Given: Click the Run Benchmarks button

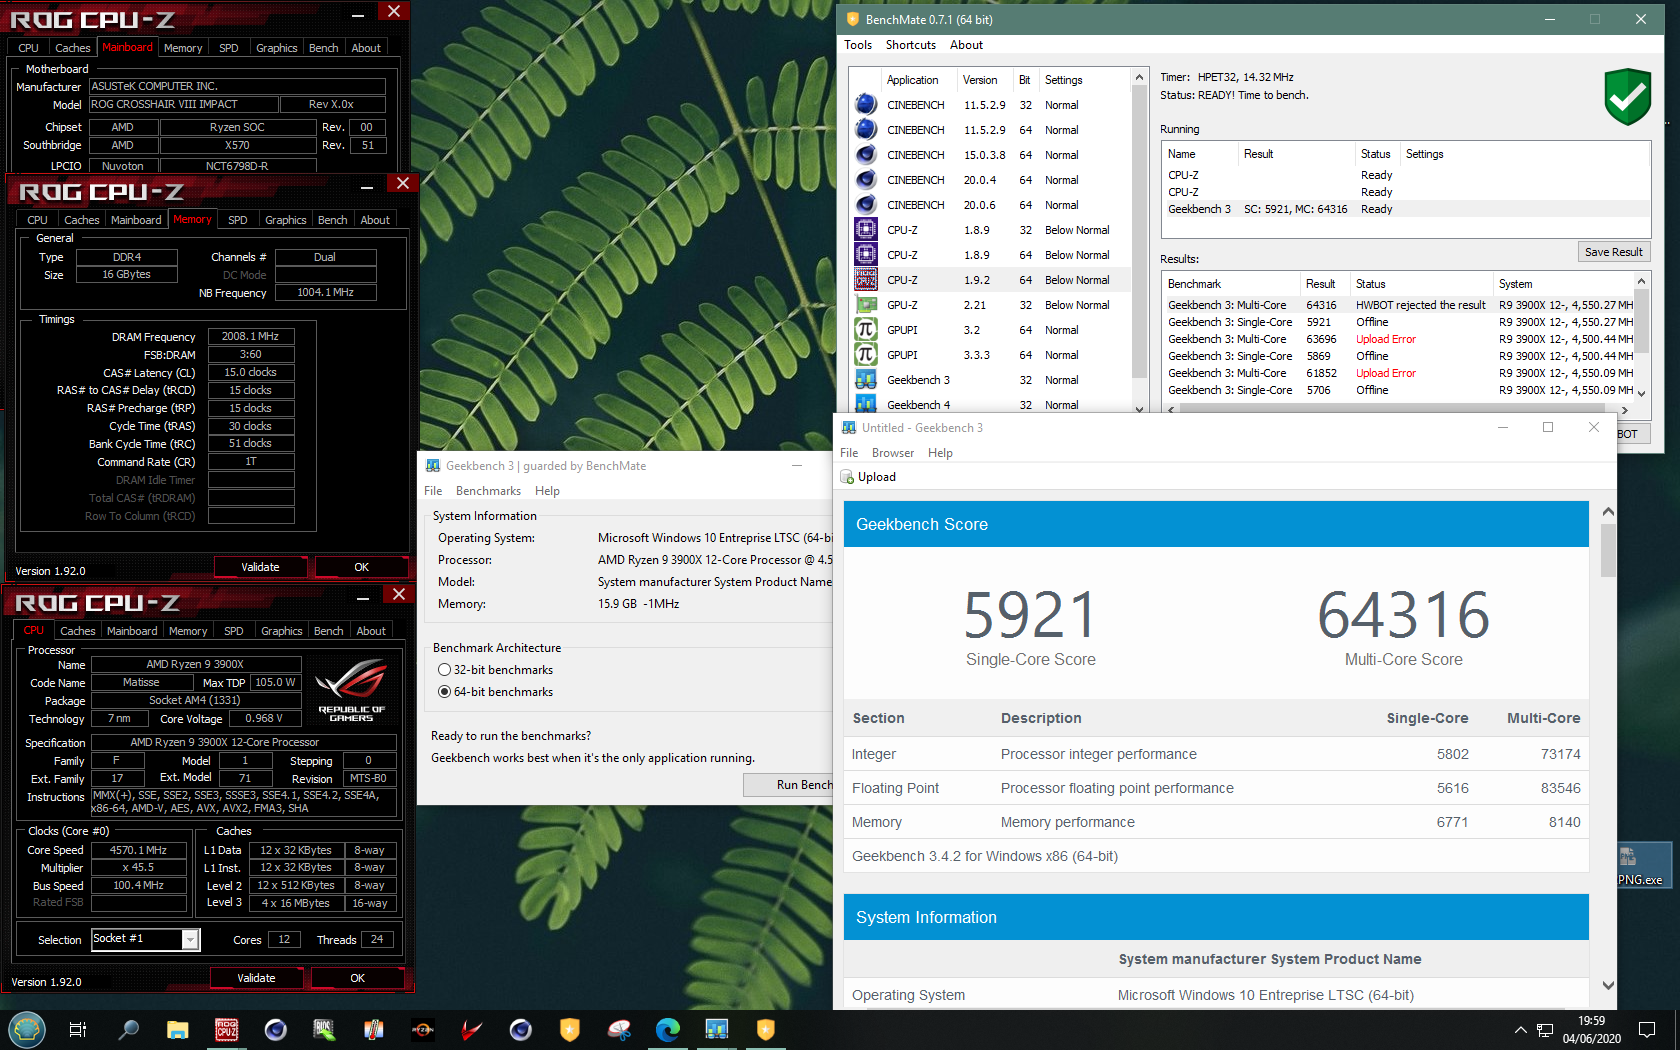Looking at the screenshot, I should tap(788, 785).
